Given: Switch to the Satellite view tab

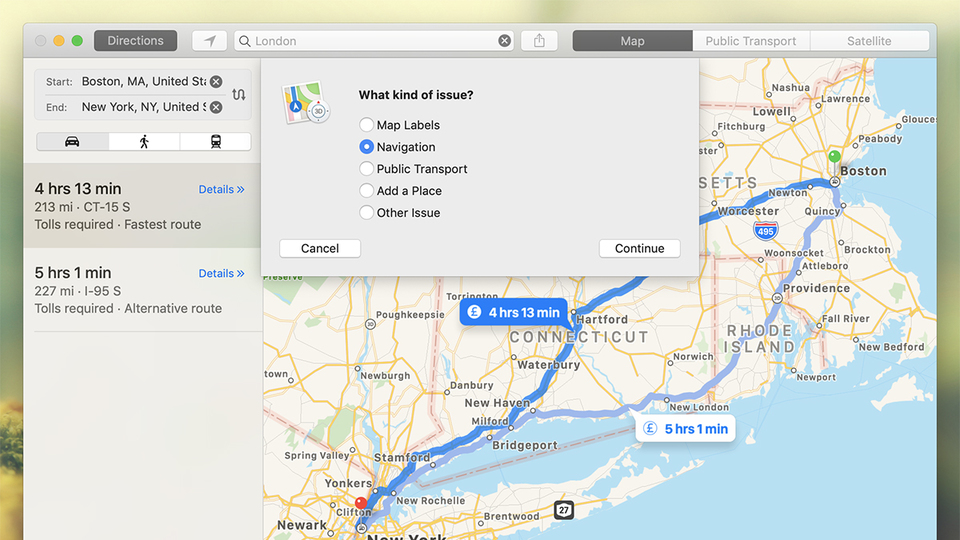Looking at the screenshot, I should (869, 41).
